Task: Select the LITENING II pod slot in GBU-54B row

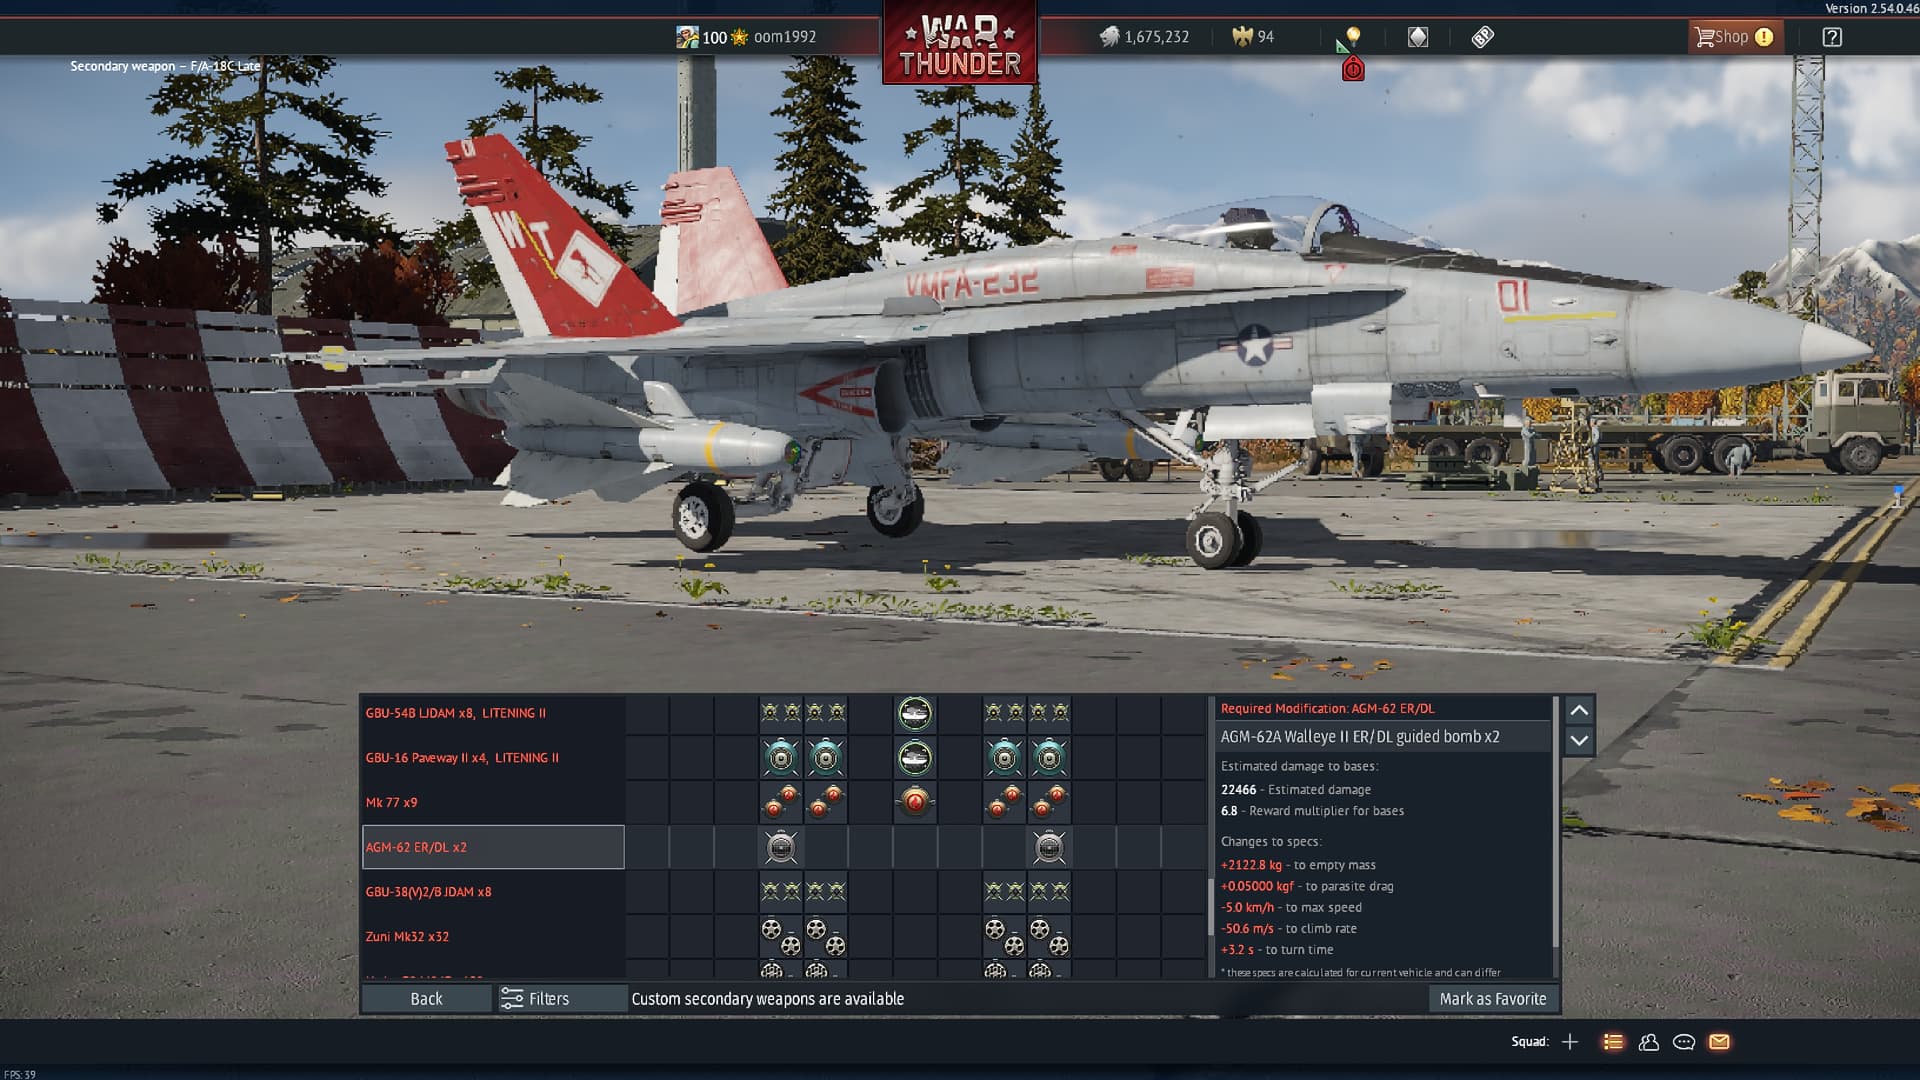Action: point(914,713)
